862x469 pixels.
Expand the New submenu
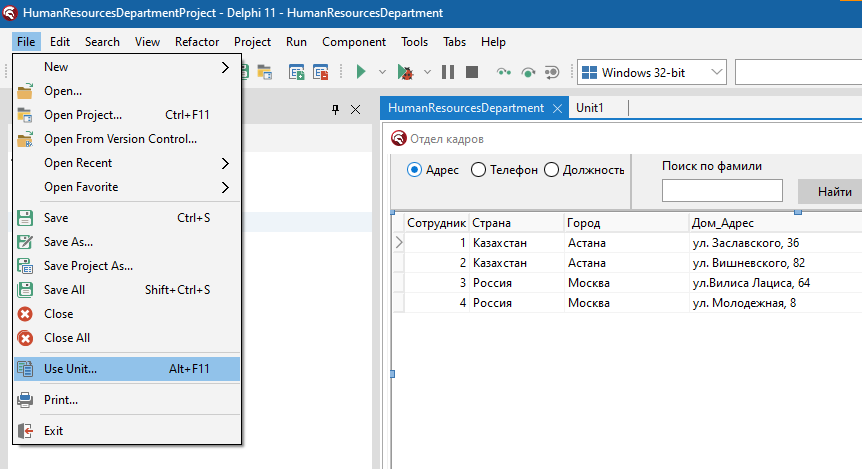point(225,67)
